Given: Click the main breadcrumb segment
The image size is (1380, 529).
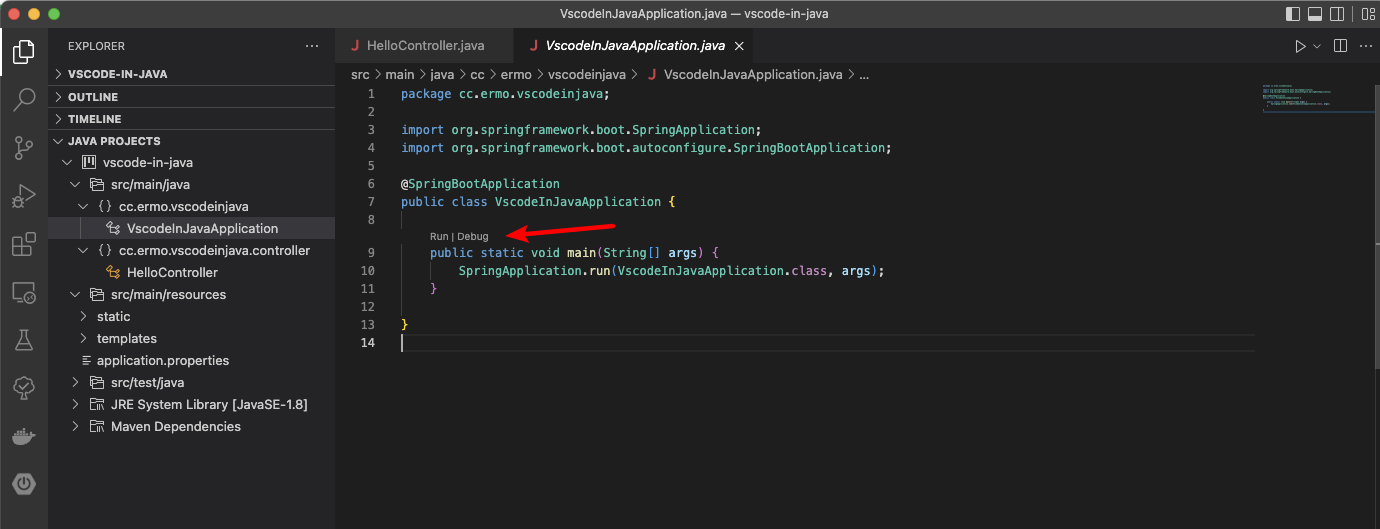Looking at the screenshot, I should coord(400,74).
